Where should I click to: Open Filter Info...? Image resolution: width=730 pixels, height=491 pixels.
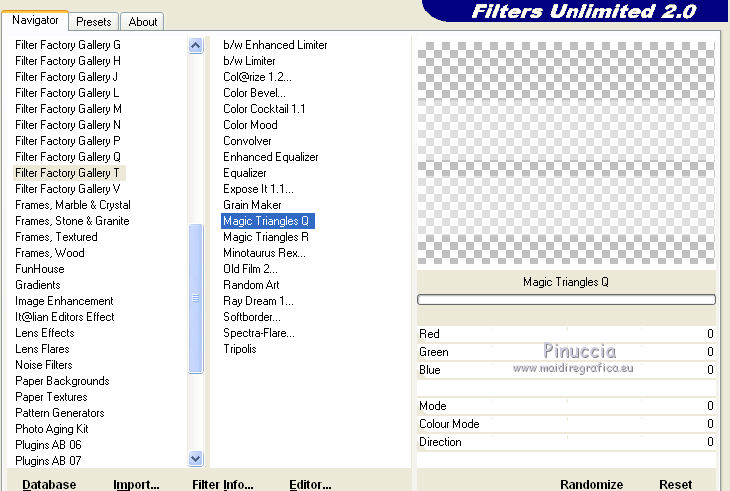223,484
